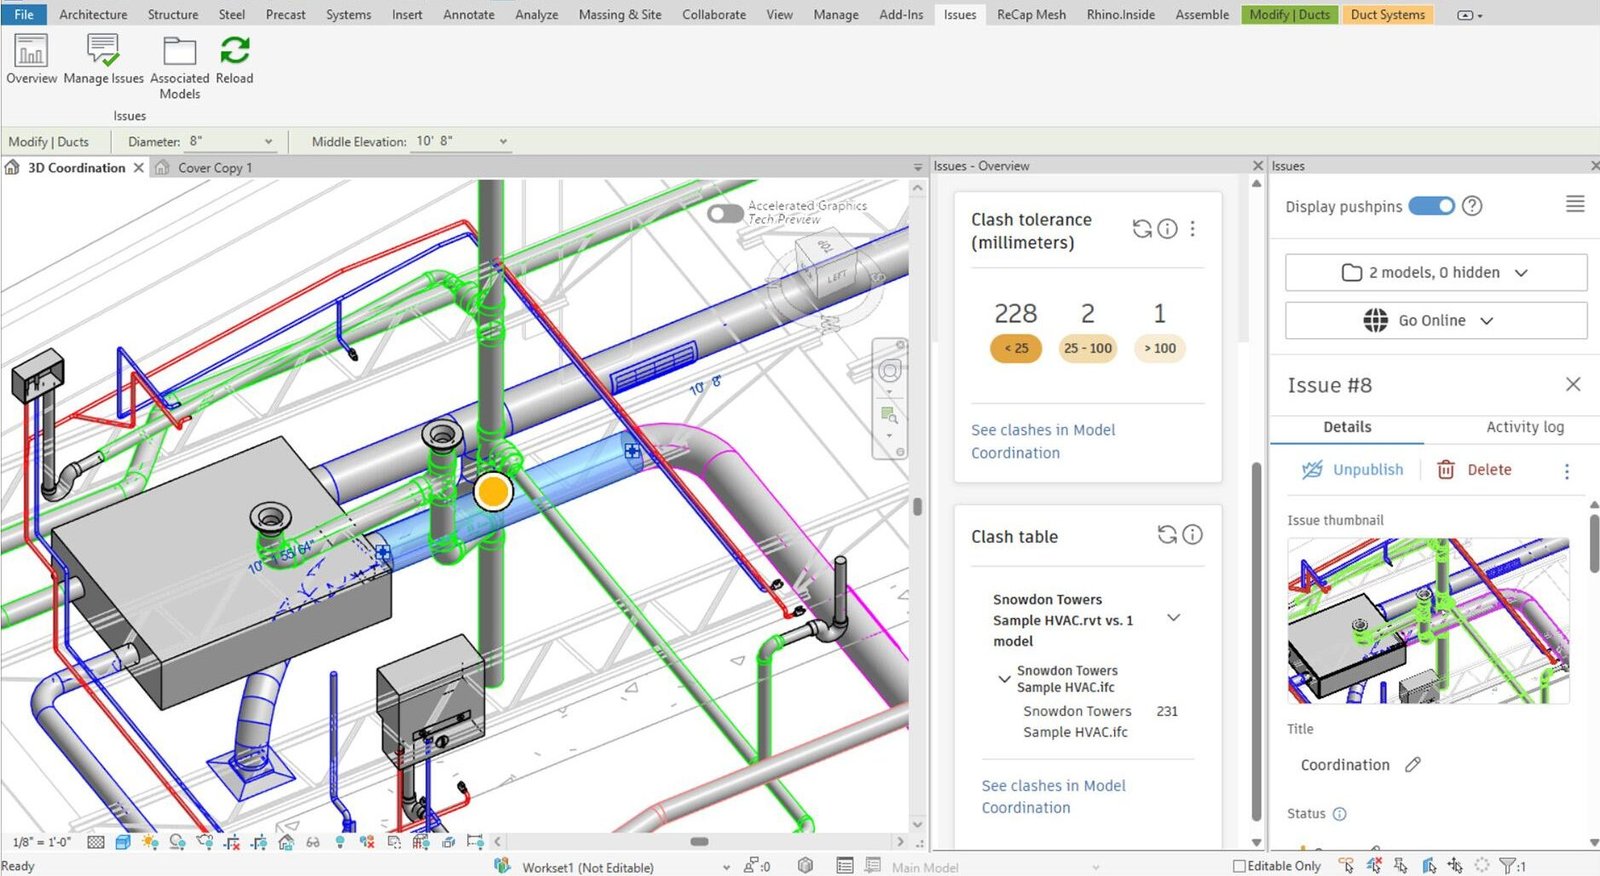Switch to the Collaborate ribbon tab
The height and width of the screenshot is (876, 1600).
point(714,14)
